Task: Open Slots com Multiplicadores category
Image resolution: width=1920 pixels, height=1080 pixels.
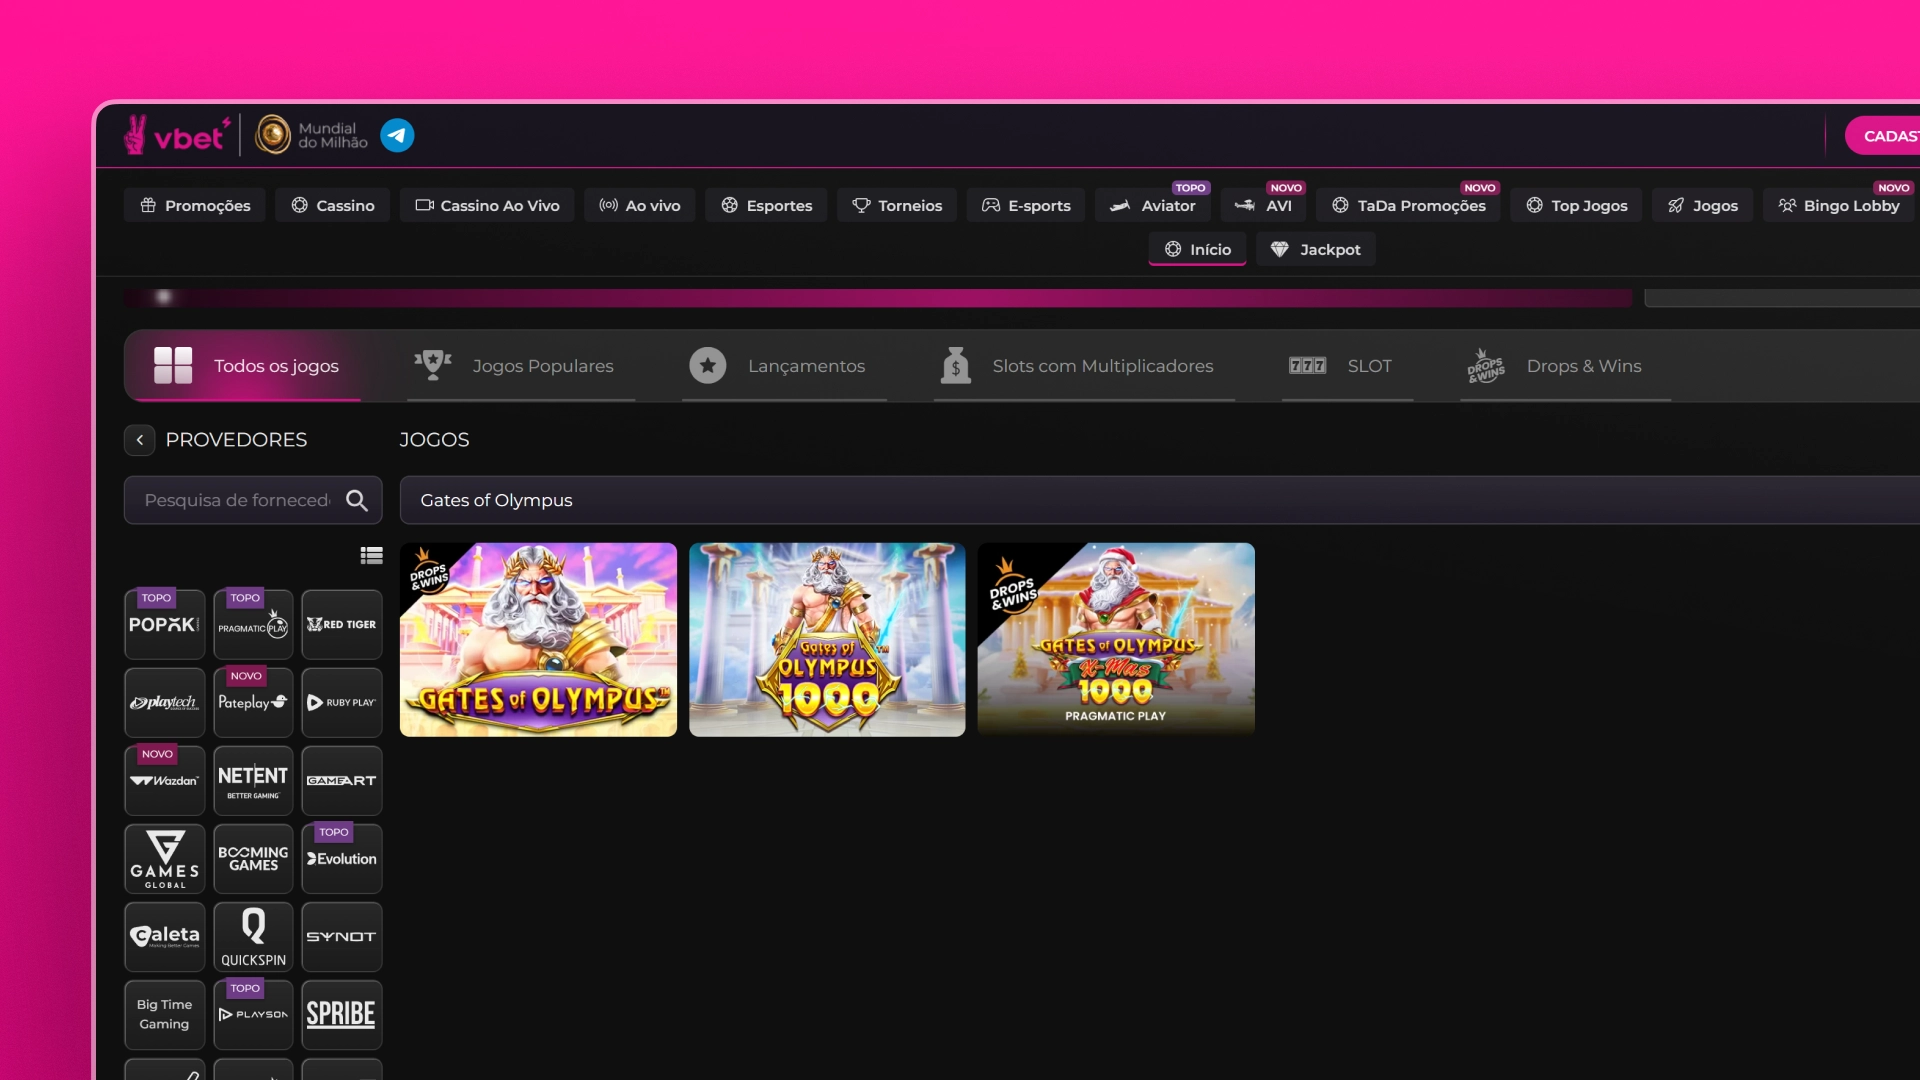Action: [1084, 366]
